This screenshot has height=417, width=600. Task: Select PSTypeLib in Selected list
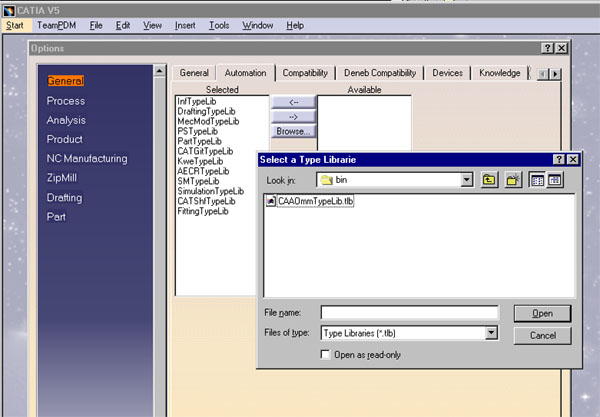coord(197,131)
